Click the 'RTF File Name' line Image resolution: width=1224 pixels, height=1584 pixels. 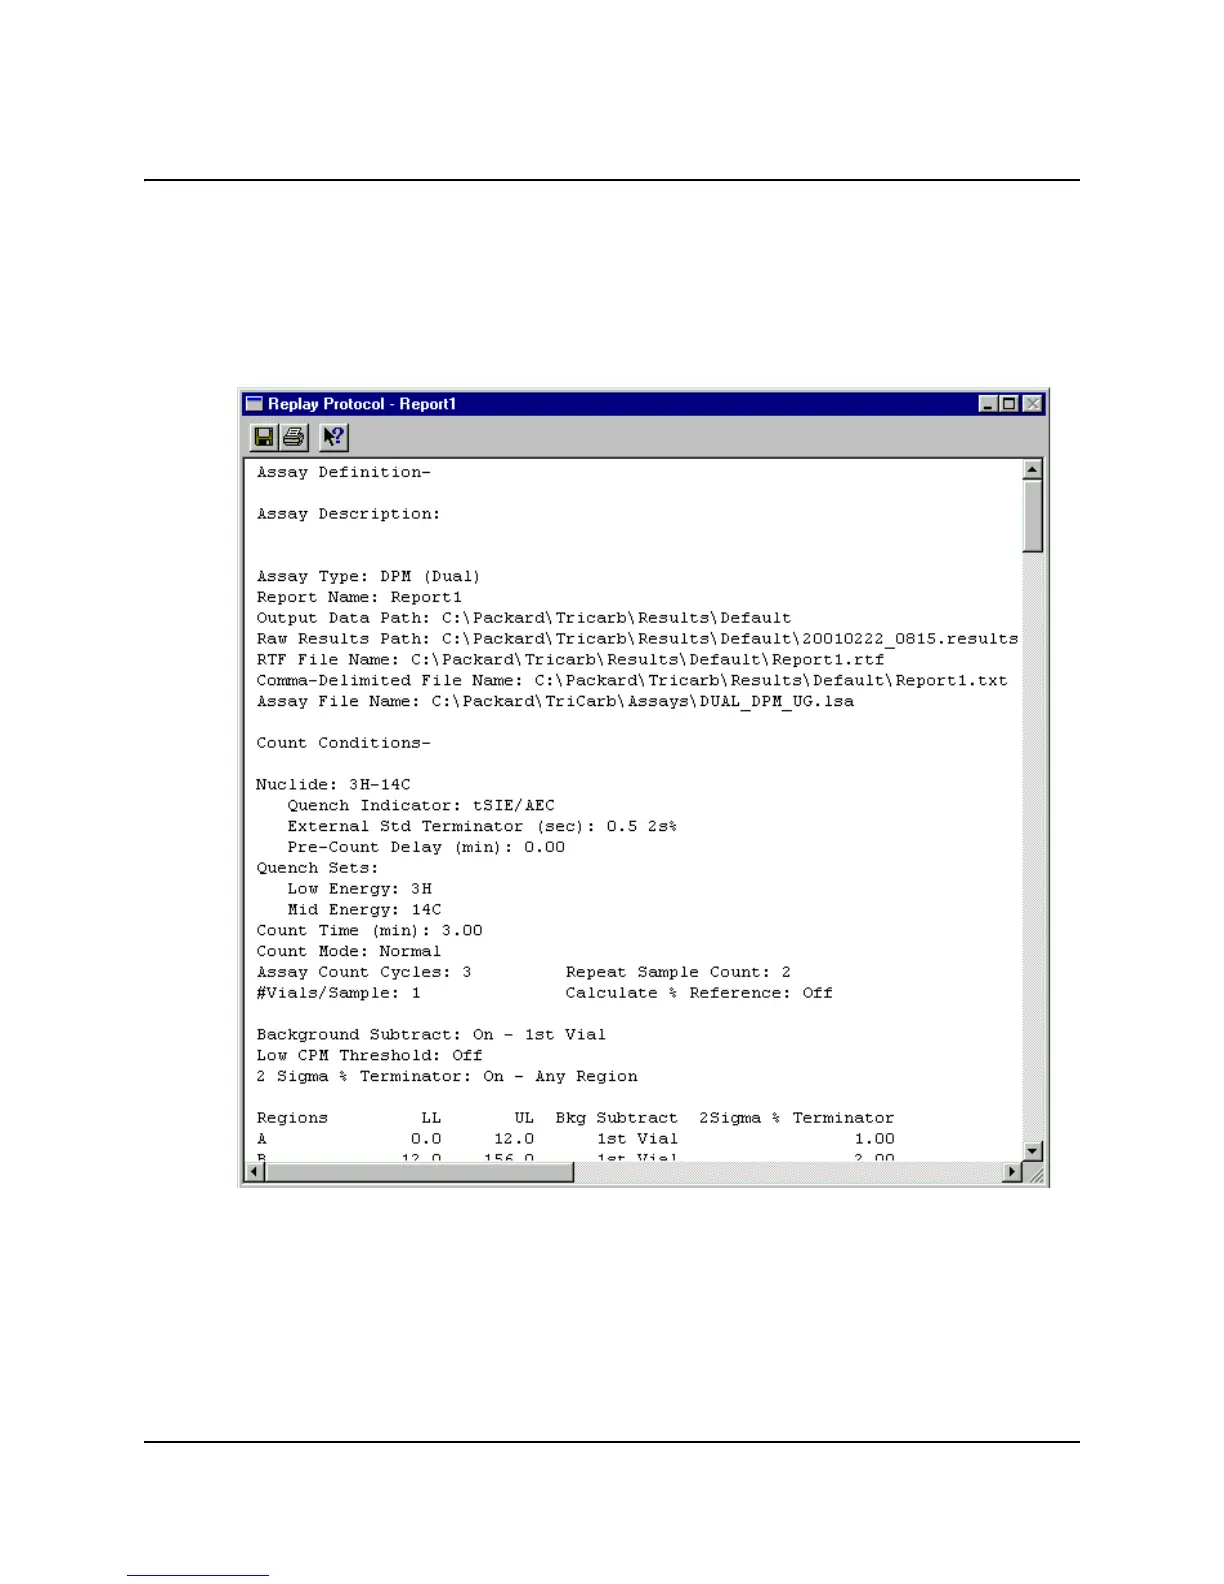coord(570,660)
